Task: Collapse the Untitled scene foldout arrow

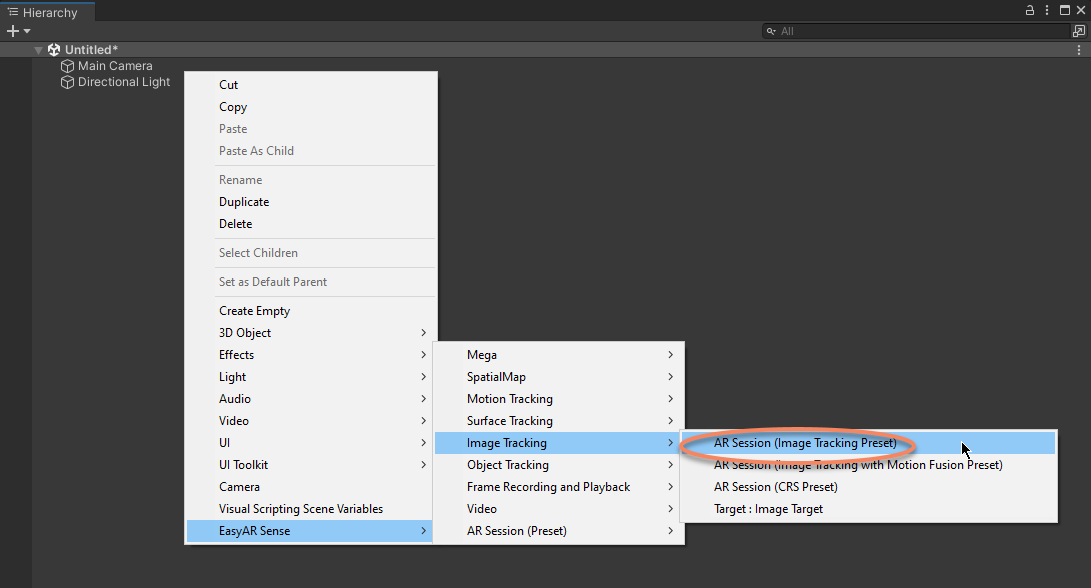Action: tap(39, 50)
